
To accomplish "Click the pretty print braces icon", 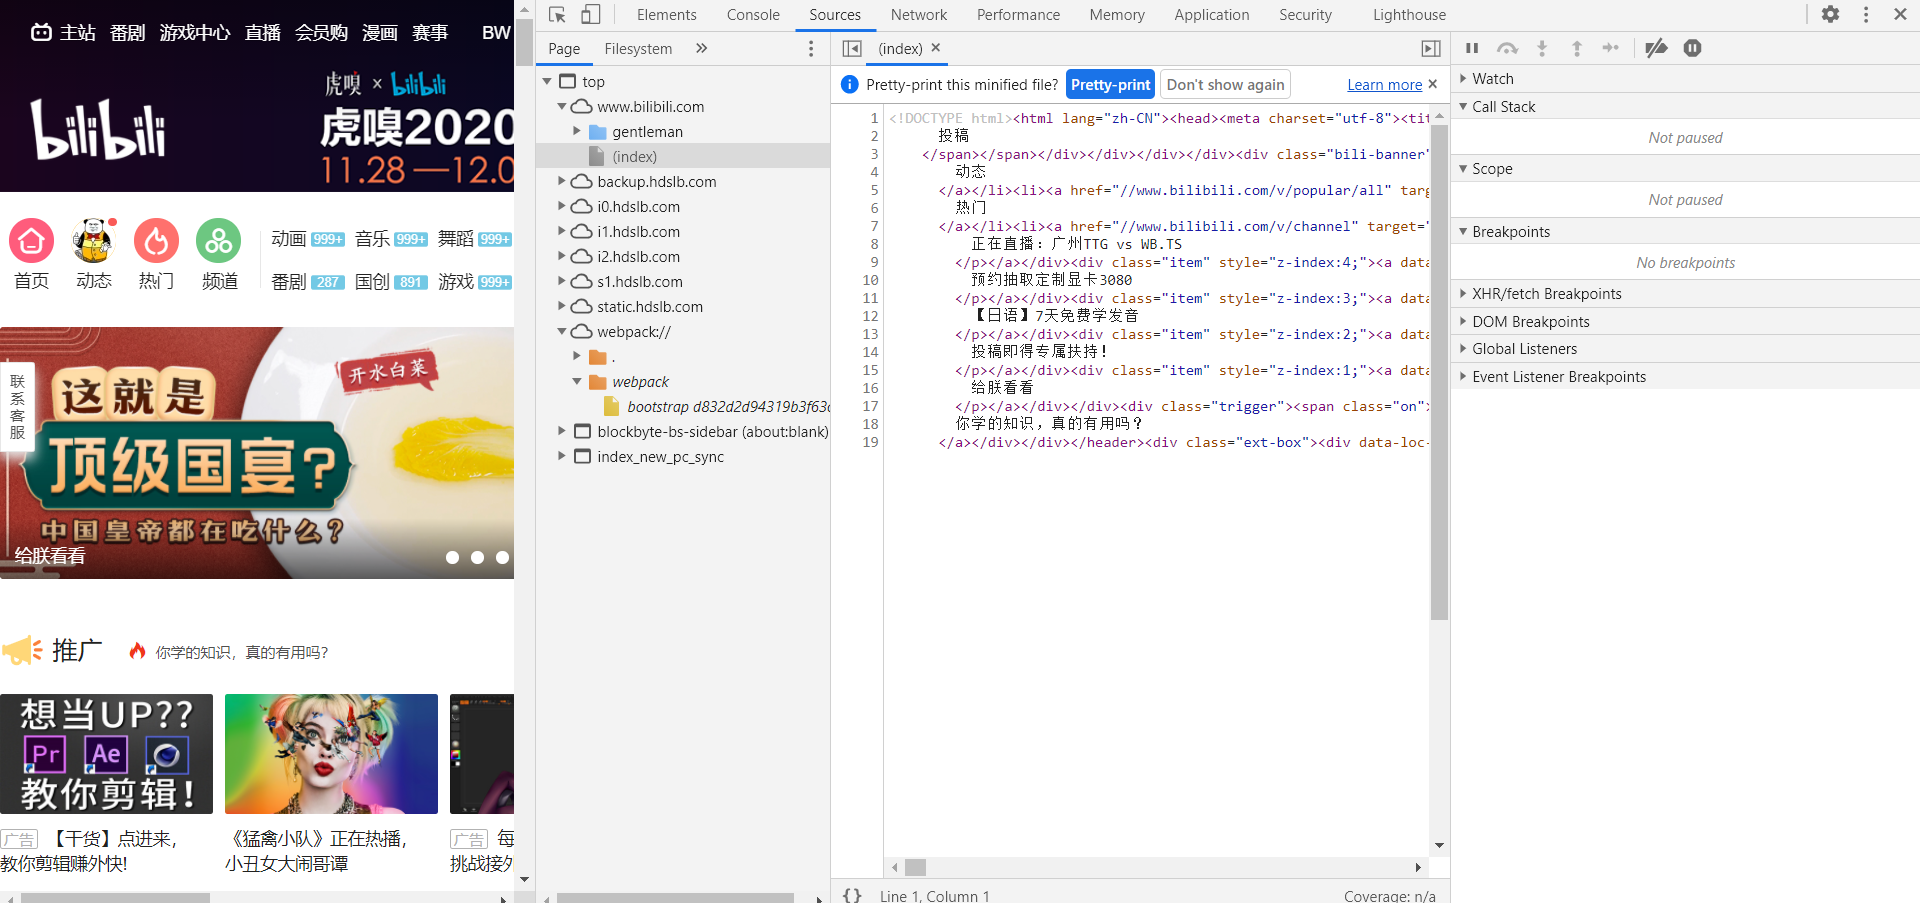I will [x=852, y=895].
